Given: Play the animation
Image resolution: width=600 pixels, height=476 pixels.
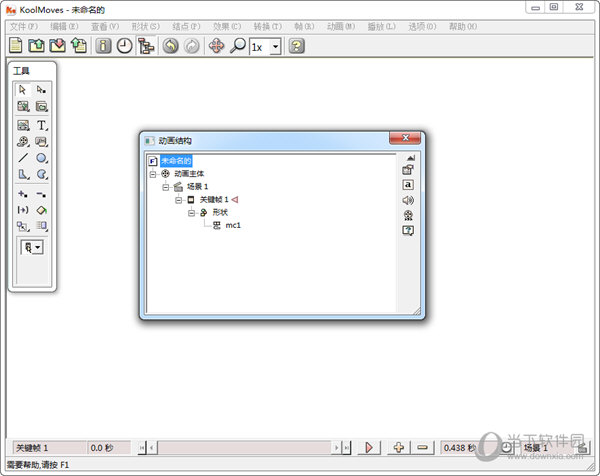Looking at the screenshot, I should coord(369,447).
